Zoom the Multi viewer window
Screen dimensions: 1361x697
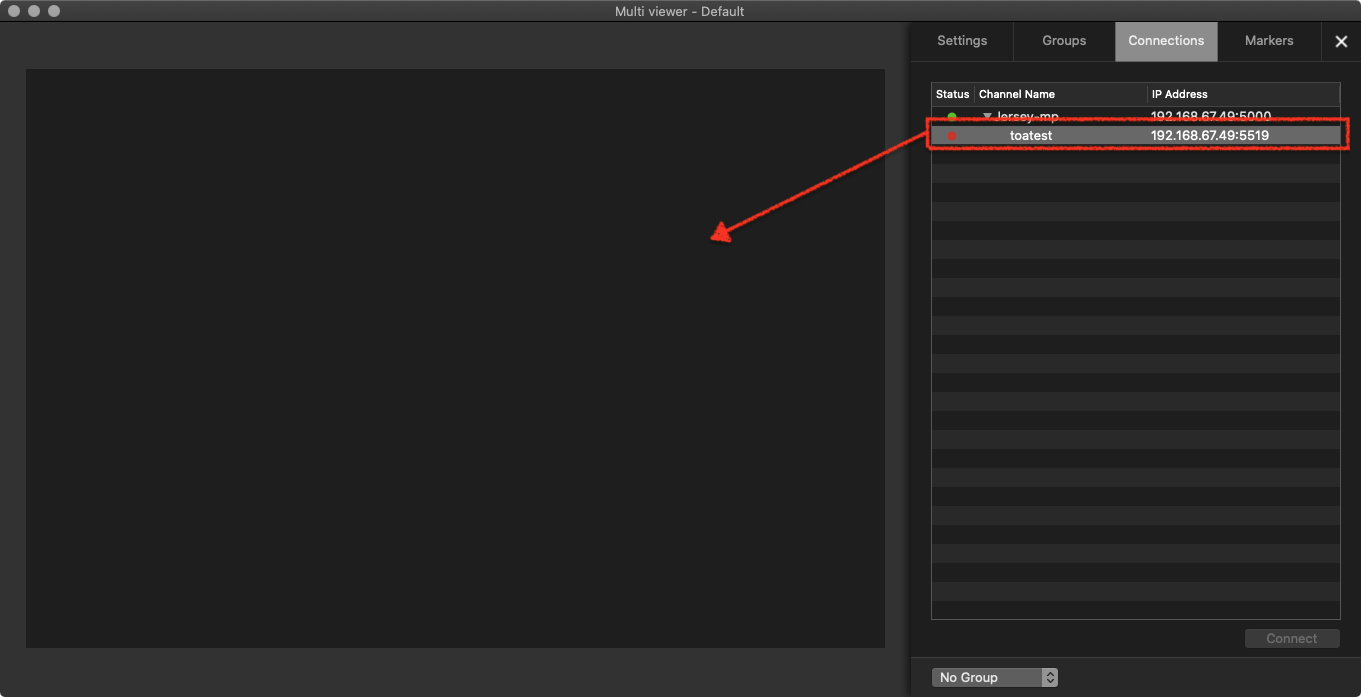tap(54, 11)
